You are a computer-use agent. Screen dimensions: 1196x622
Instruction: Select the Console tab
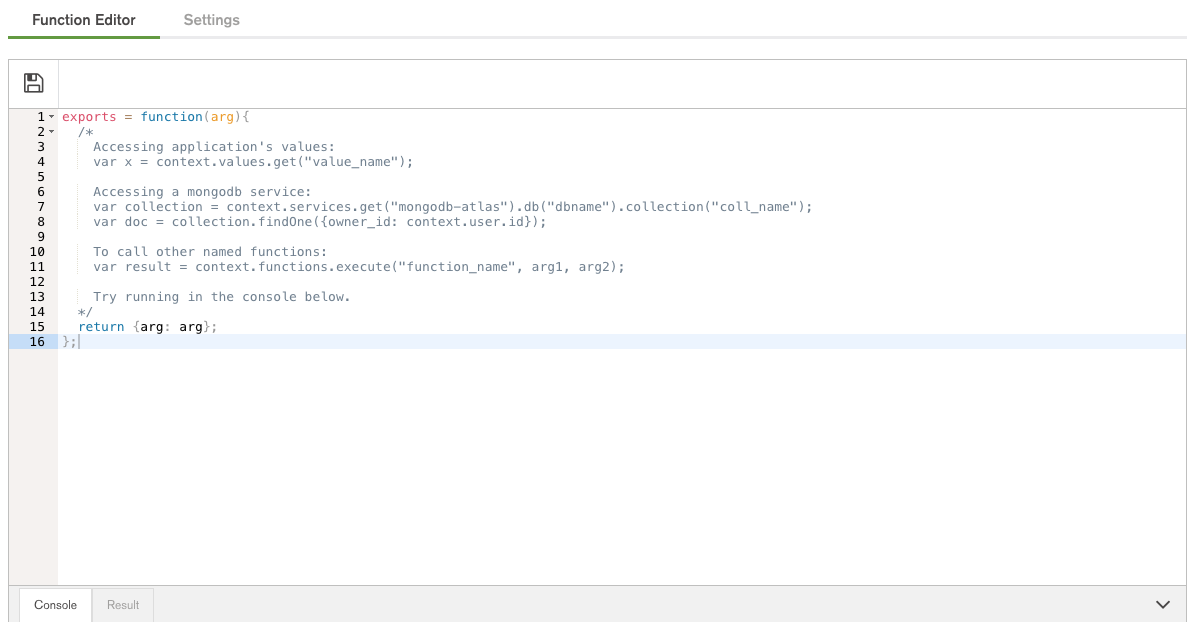[56, 604]
